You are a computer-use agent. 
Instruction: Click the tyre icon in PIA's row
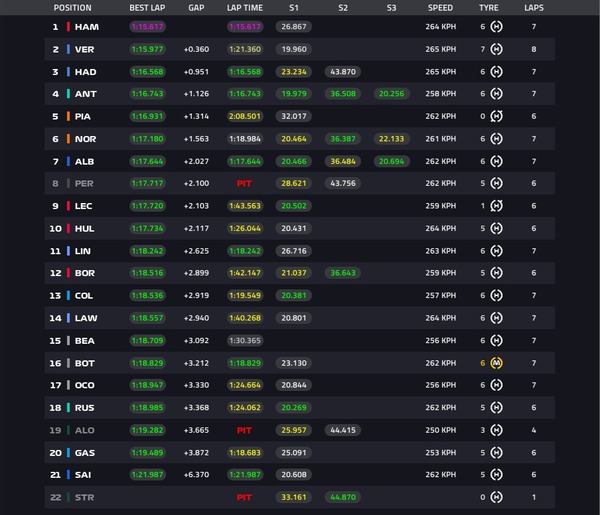point(496,116)
